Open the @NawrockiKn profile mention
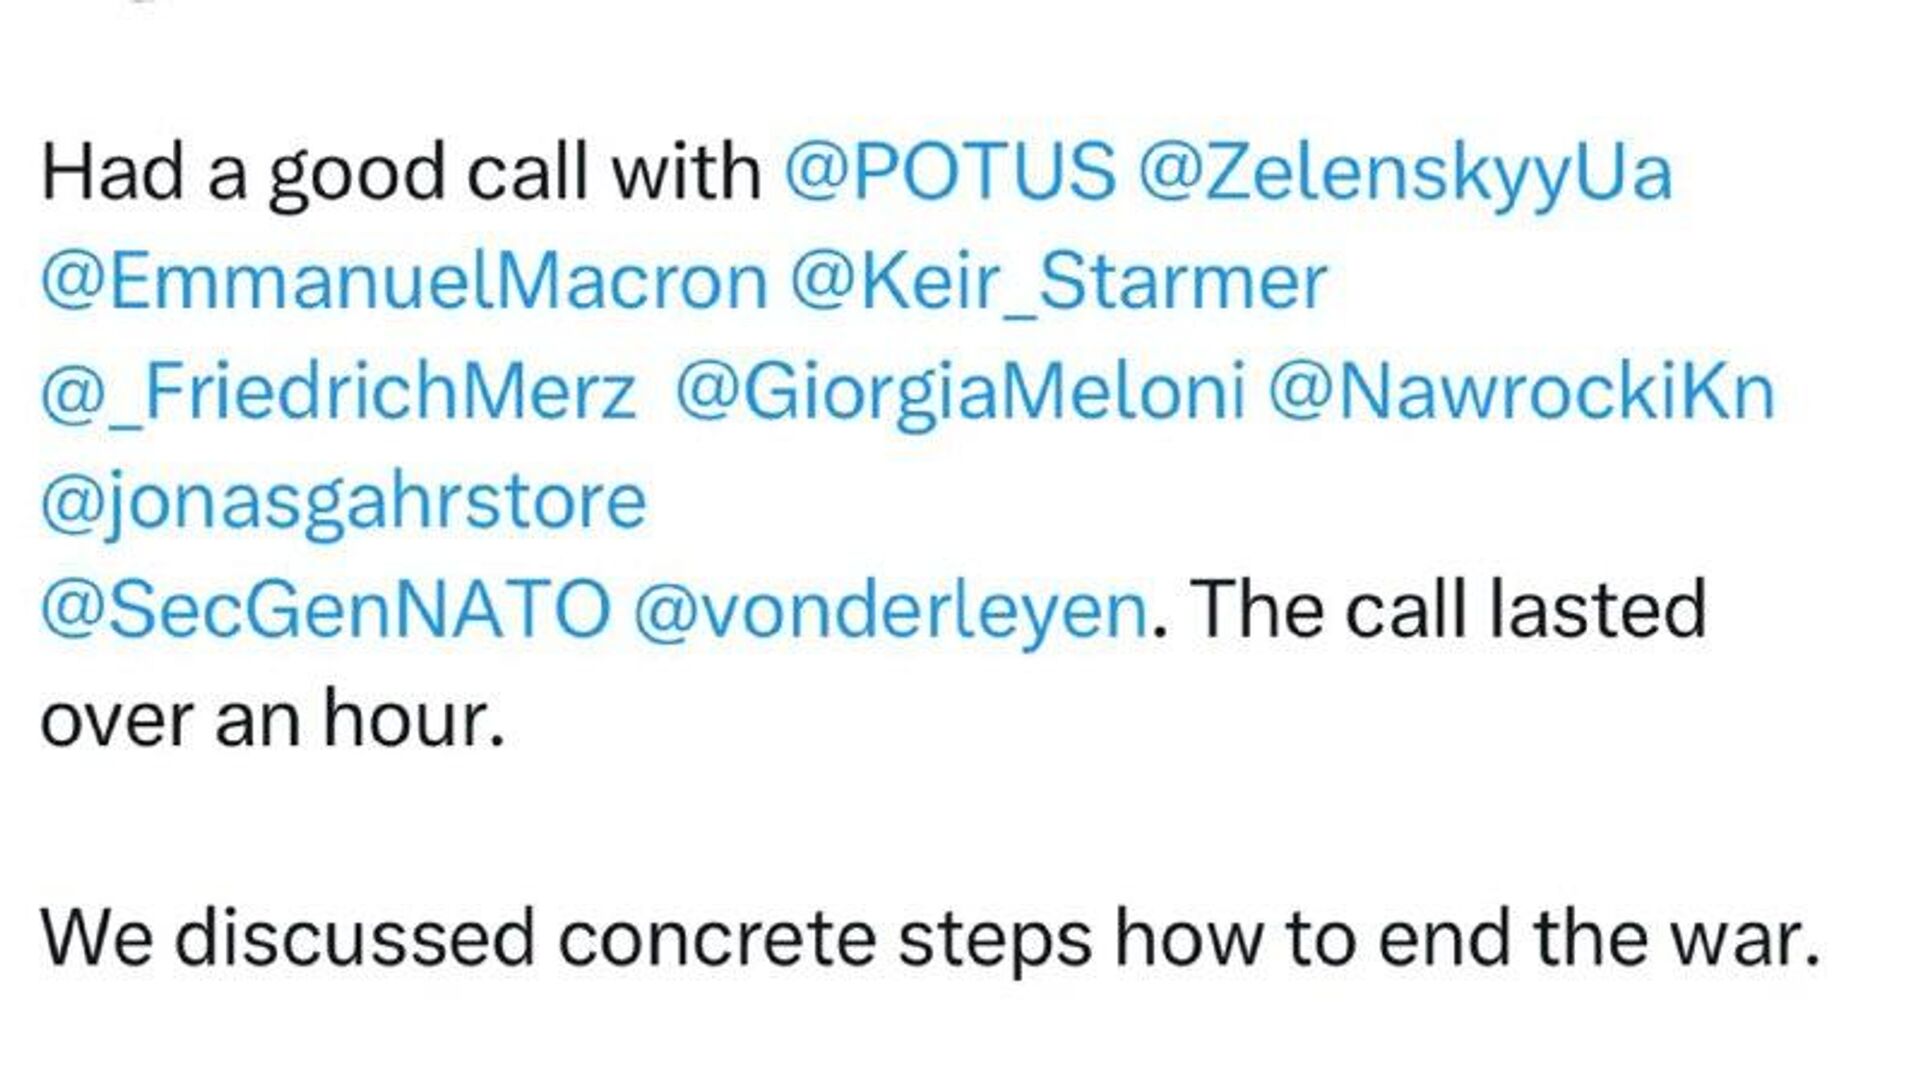 [x=1521, y=391]
